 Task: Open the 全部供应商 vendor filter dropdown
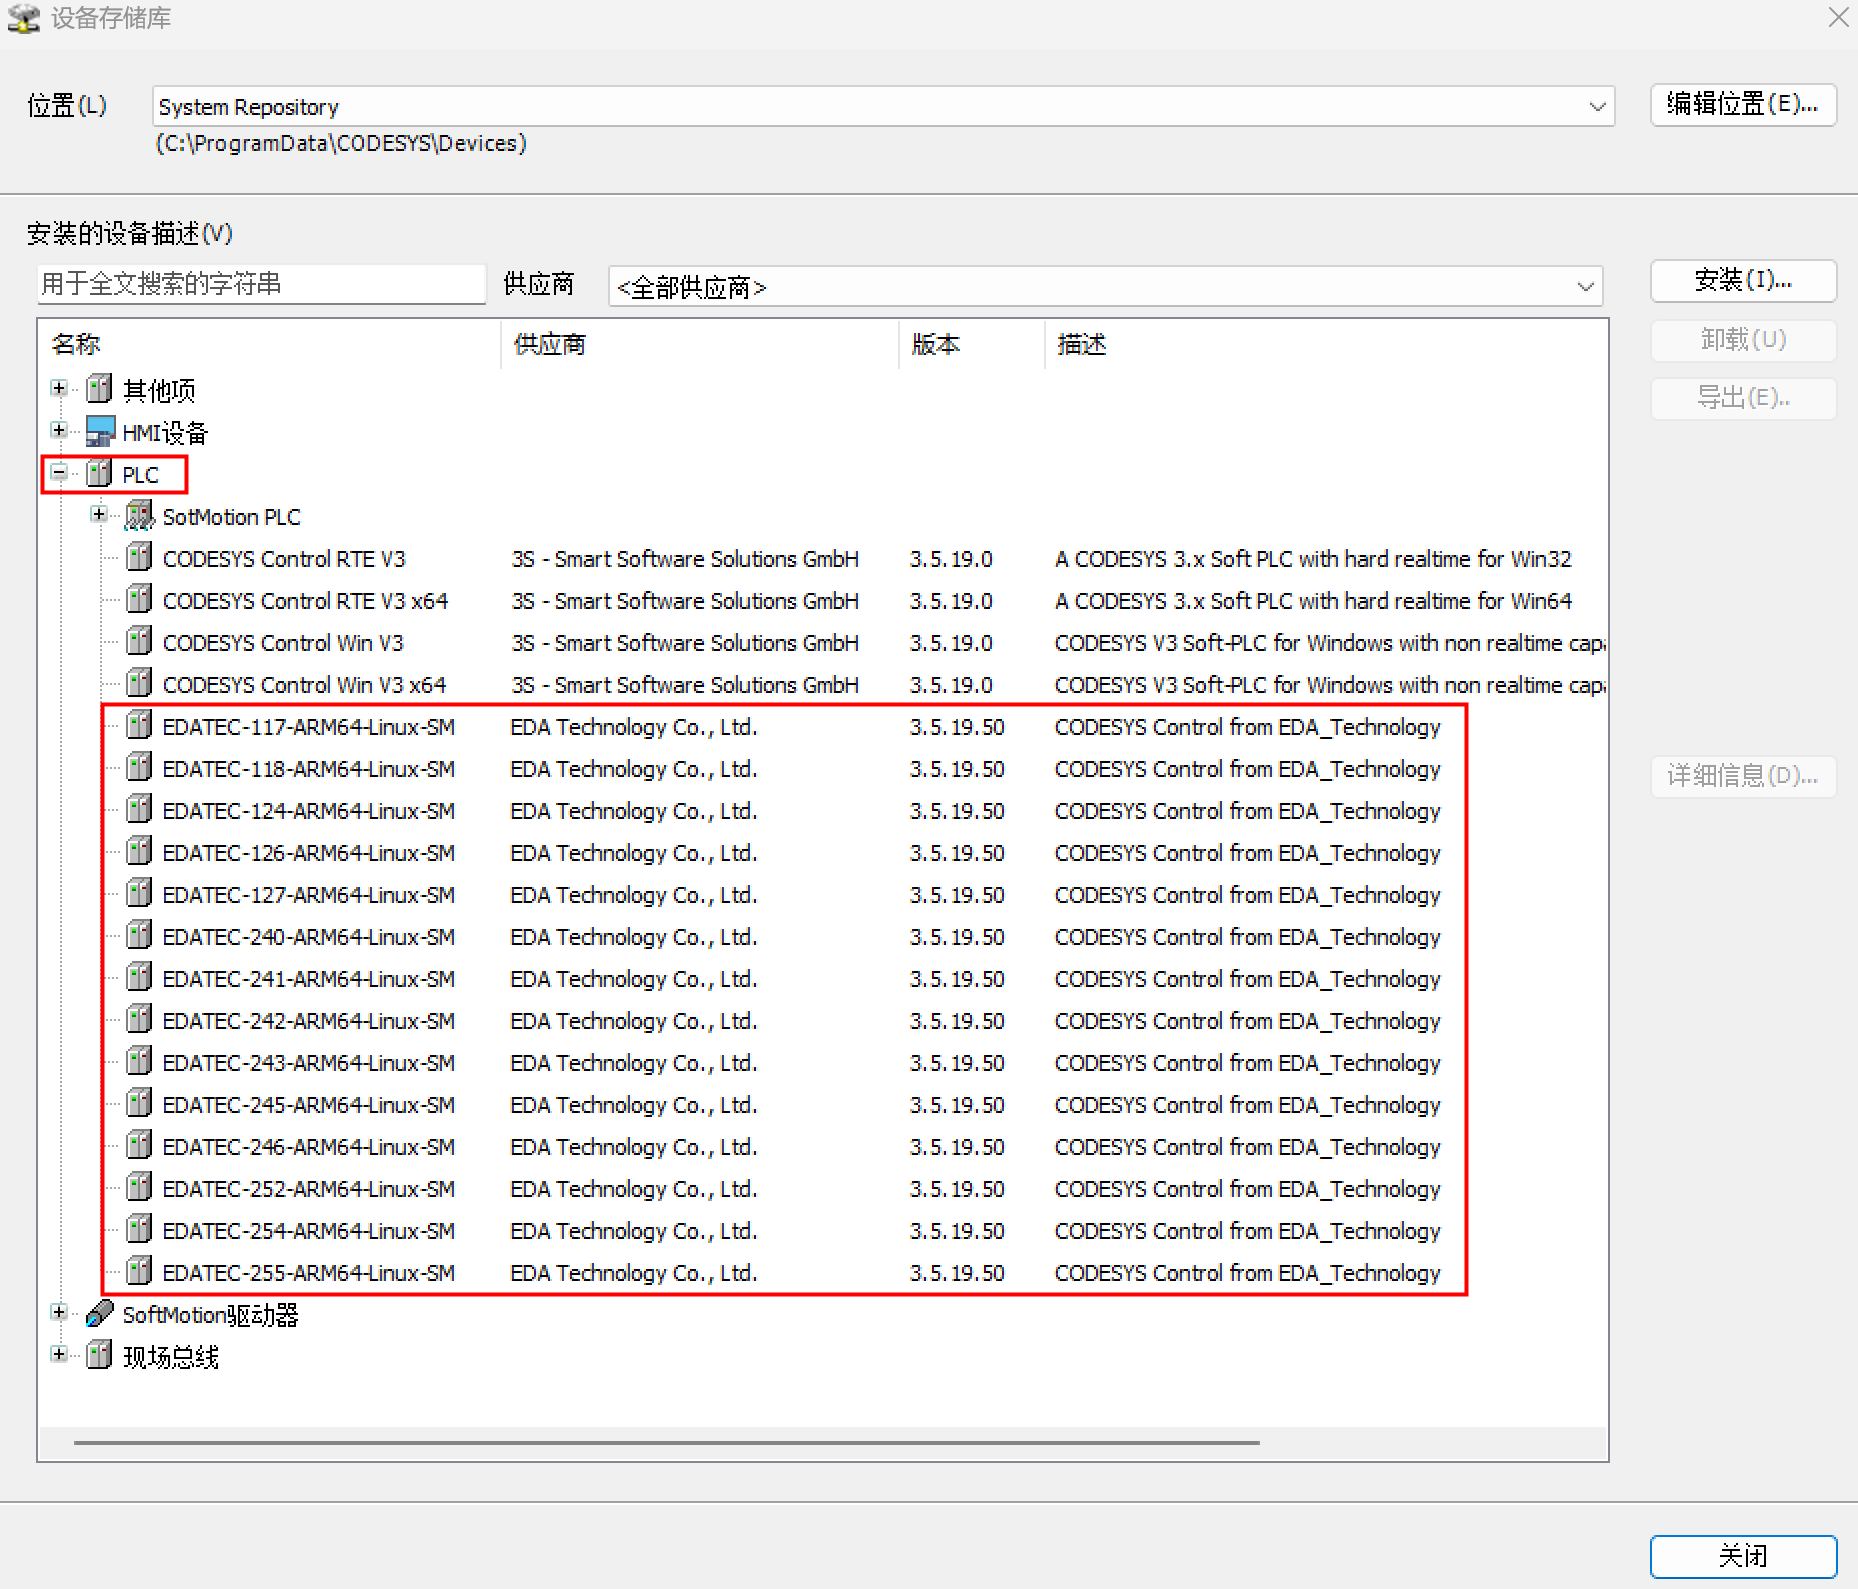pos(1585,287)
